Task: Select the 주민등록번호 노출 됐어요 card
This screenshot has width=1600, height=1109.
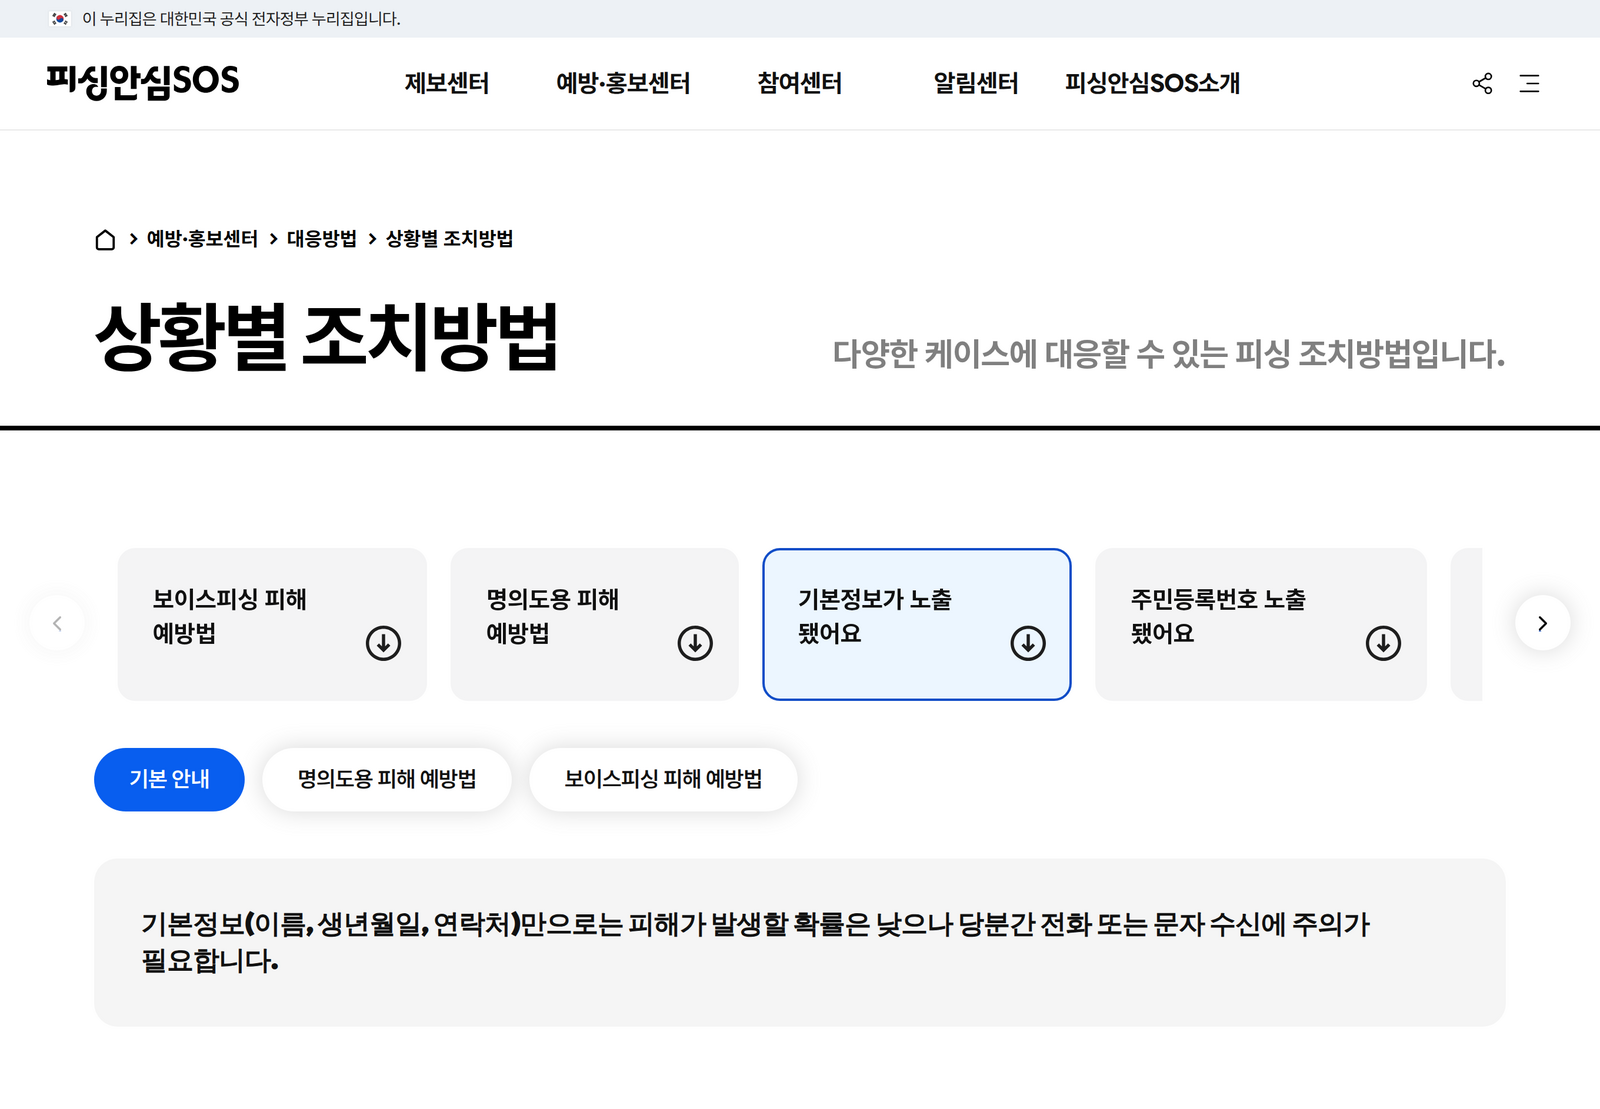Action: click(1261, 624)
